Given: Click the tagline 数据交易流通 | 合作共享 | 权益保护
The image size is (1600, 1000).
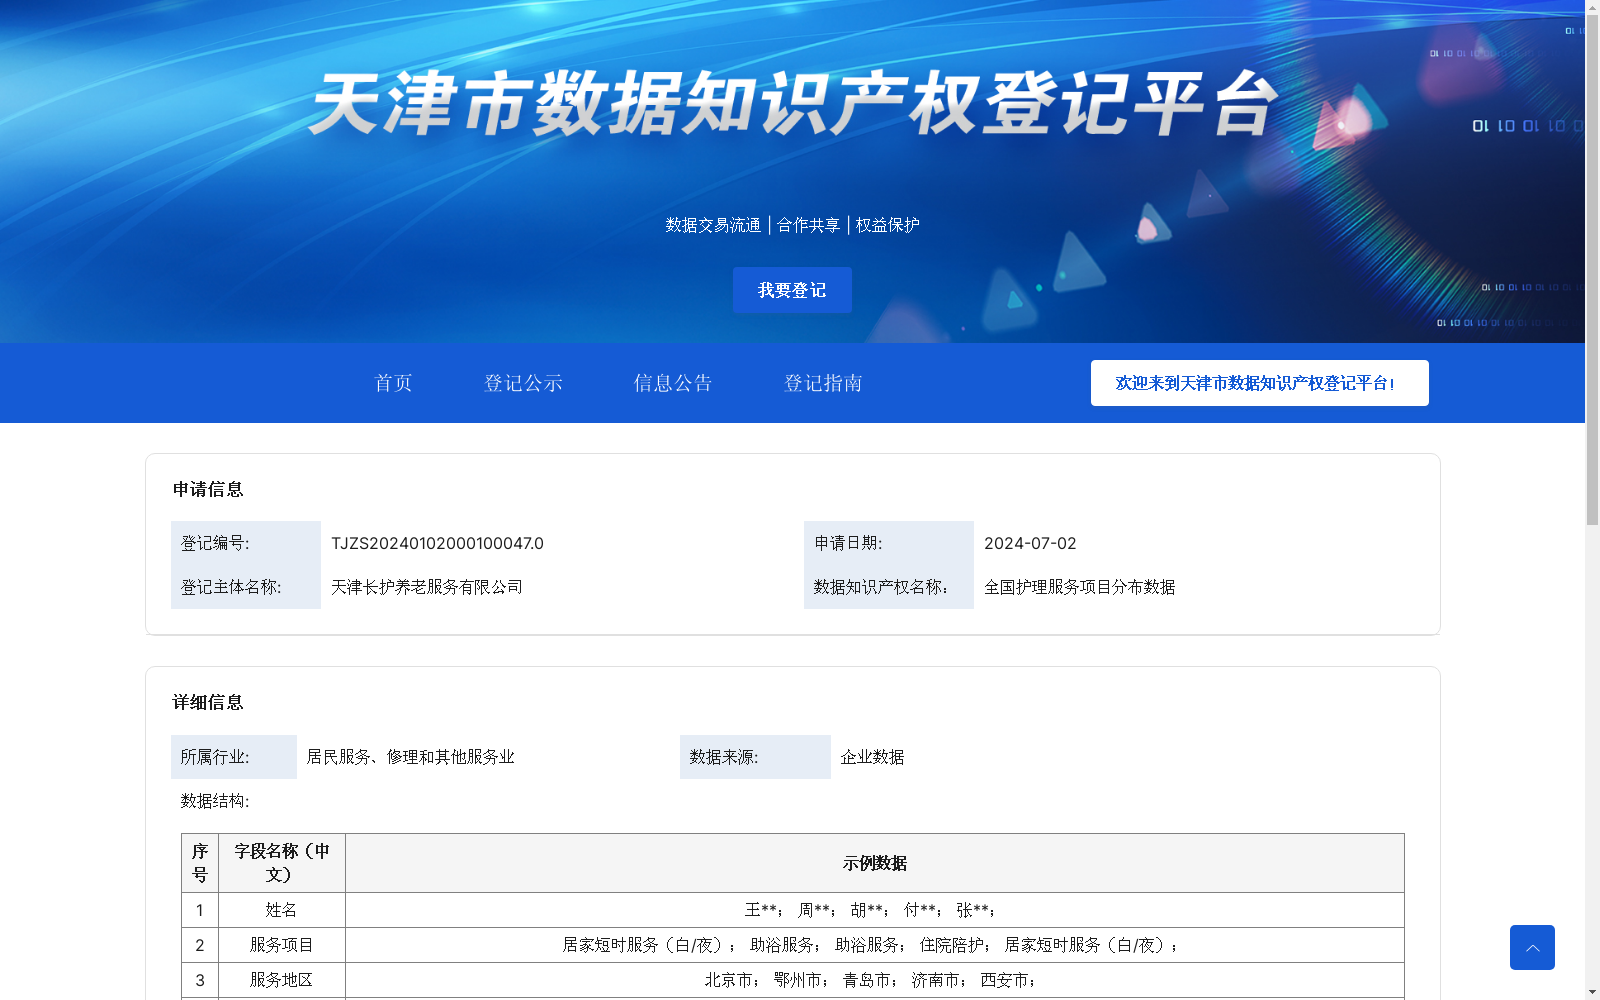Looking at the screenshot, I should click(x=792, y=225).
